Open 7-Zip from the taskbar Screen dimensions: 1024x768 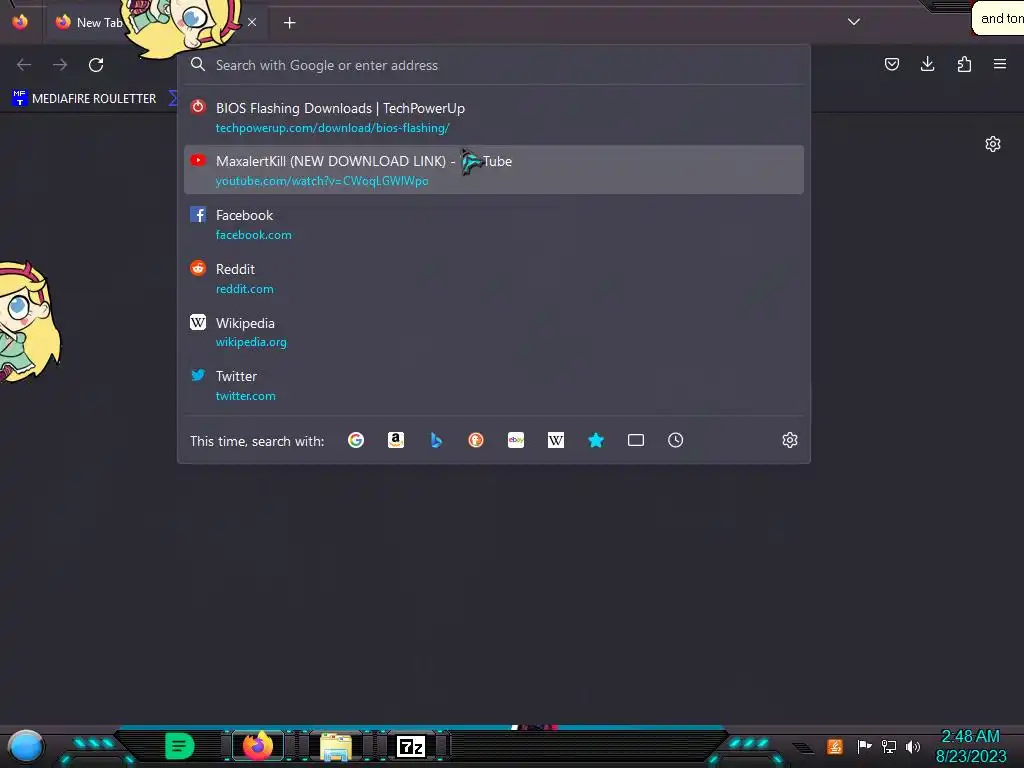point(411,746)
